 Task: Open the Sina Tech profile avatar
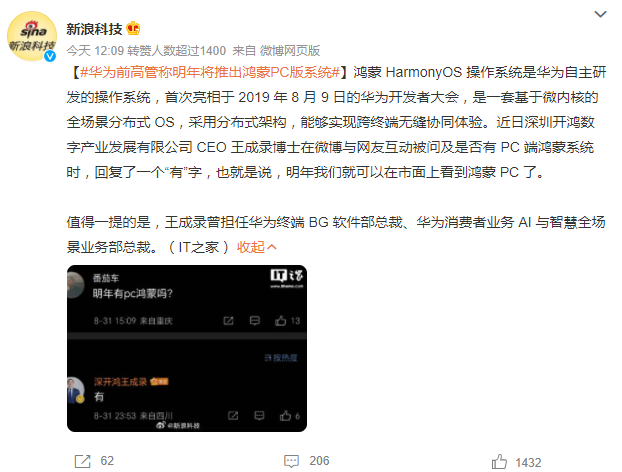tap(32, 36)
